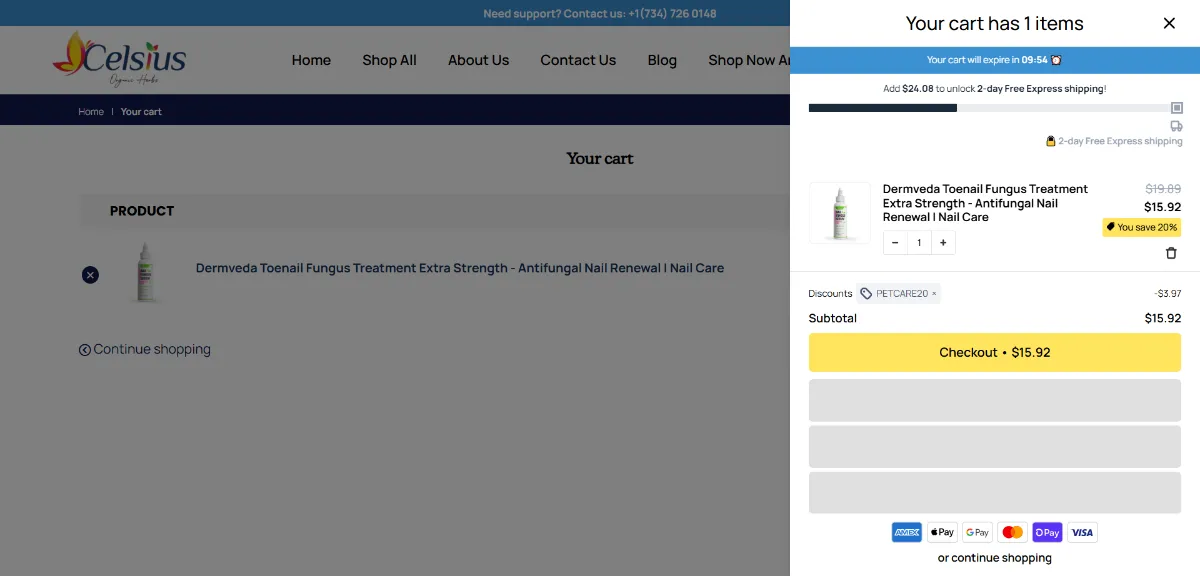Click the Mastercard payment icon
The image size is (1200, 576).
(x=1012, y=532)
